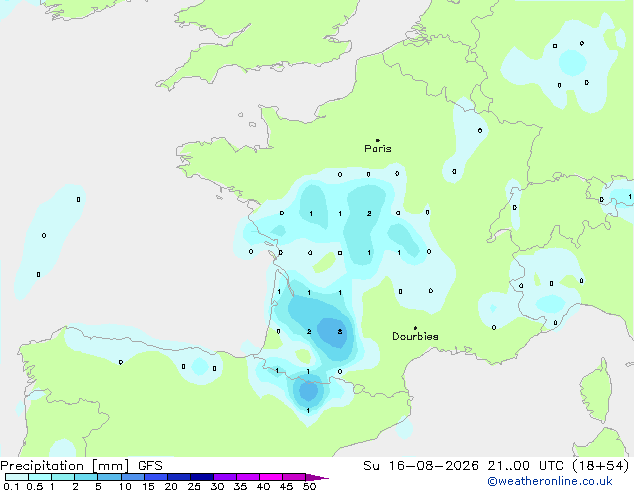Click the over-50 mm legend arrow tip
This screenshot has height=490, width=634.
point(317,477)
